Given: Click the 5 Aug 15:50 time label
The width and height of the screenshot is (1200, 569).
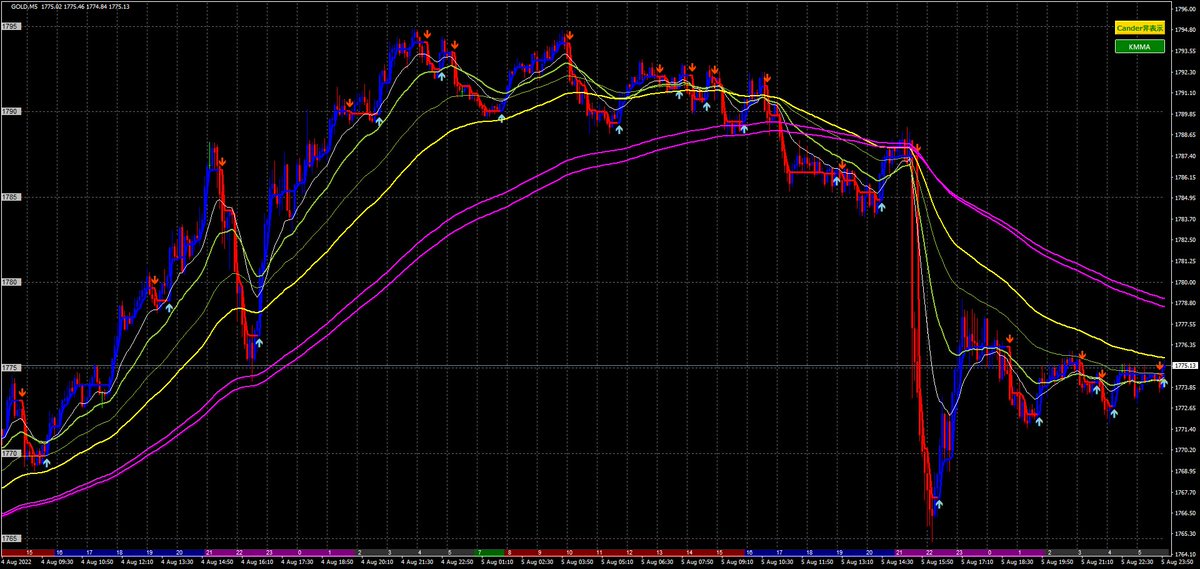Looking at the screenshot, I should 936,564.
